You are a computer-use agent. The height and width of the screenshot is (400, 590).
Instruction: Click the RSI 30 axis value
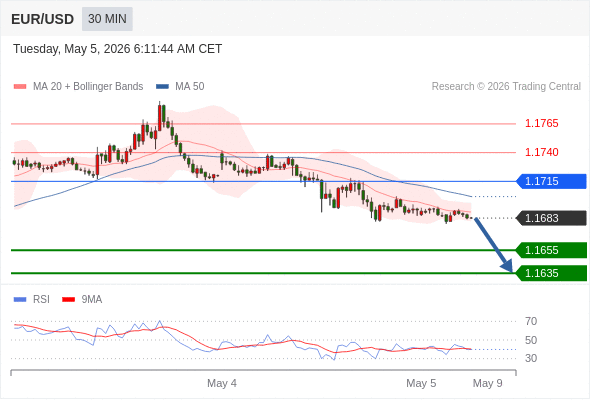tap(531, 358)
